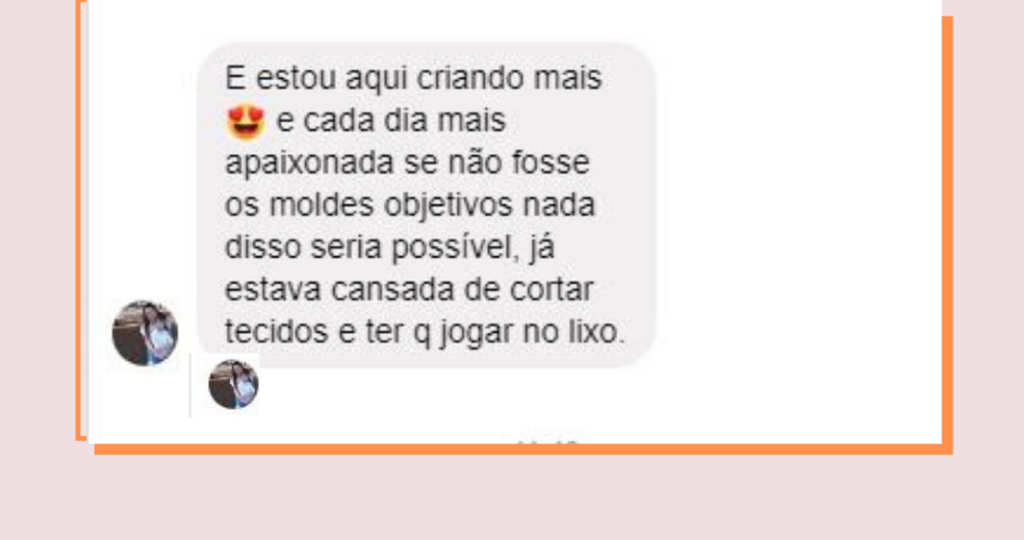Click the text 'estava cansada de cortar'
Screen dimensions: 1024x540
409,289
